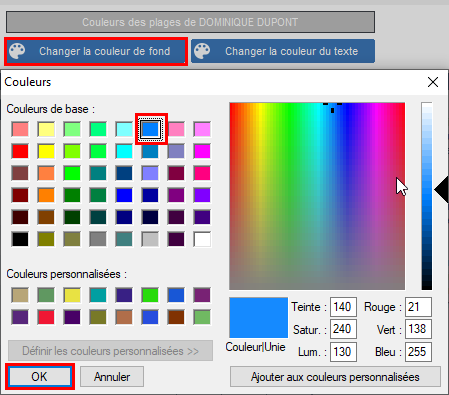
Task: Click inside the rainbow color spectrum field
Action: (x=317, y=196)
